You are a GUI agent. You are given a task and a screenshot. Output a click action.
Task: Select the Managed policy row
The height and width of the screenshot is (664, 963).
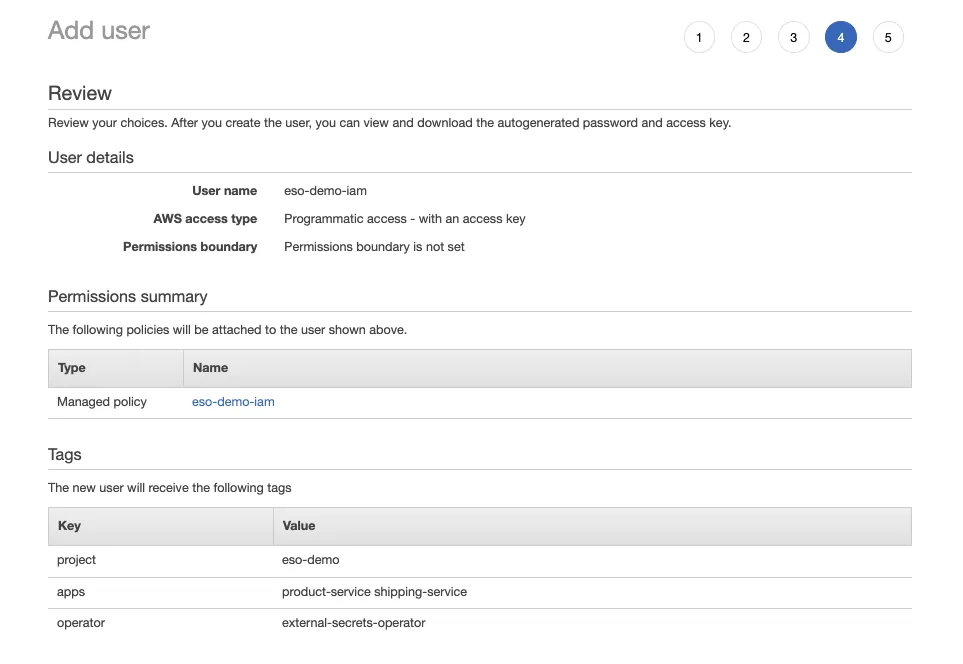pos(101,402)
